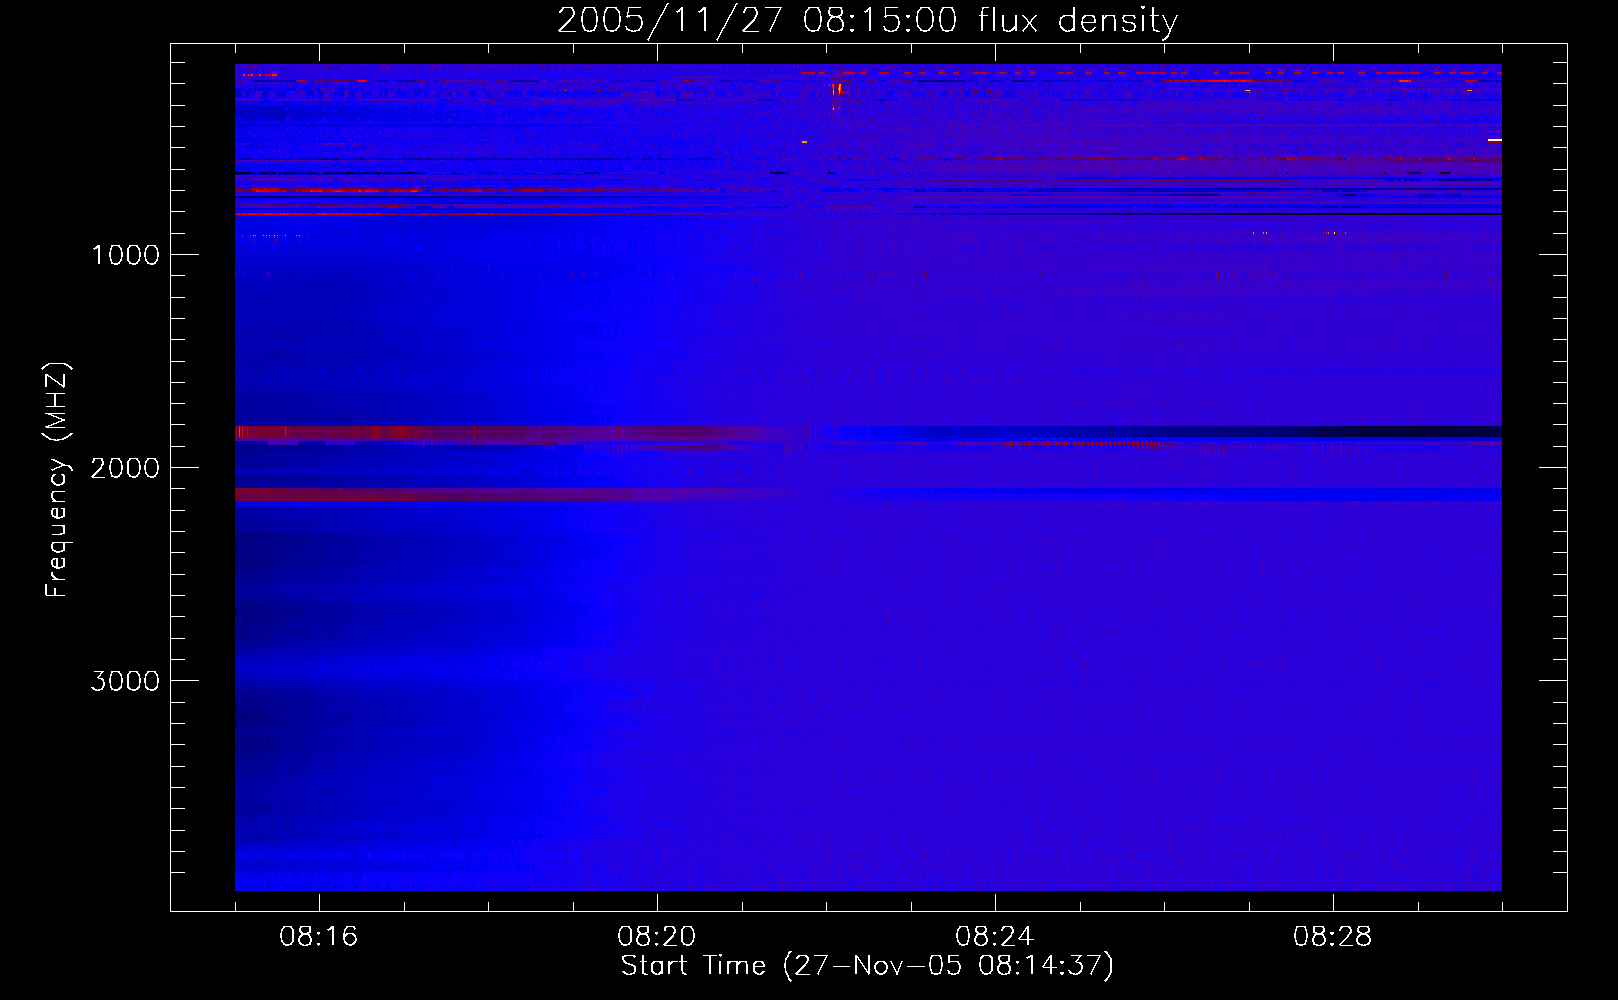The width and height of the screenshot is (1618, 1000).
Task: Click the 'Frequency (MHZ)' axis label
Action: (x=57, y=480)
